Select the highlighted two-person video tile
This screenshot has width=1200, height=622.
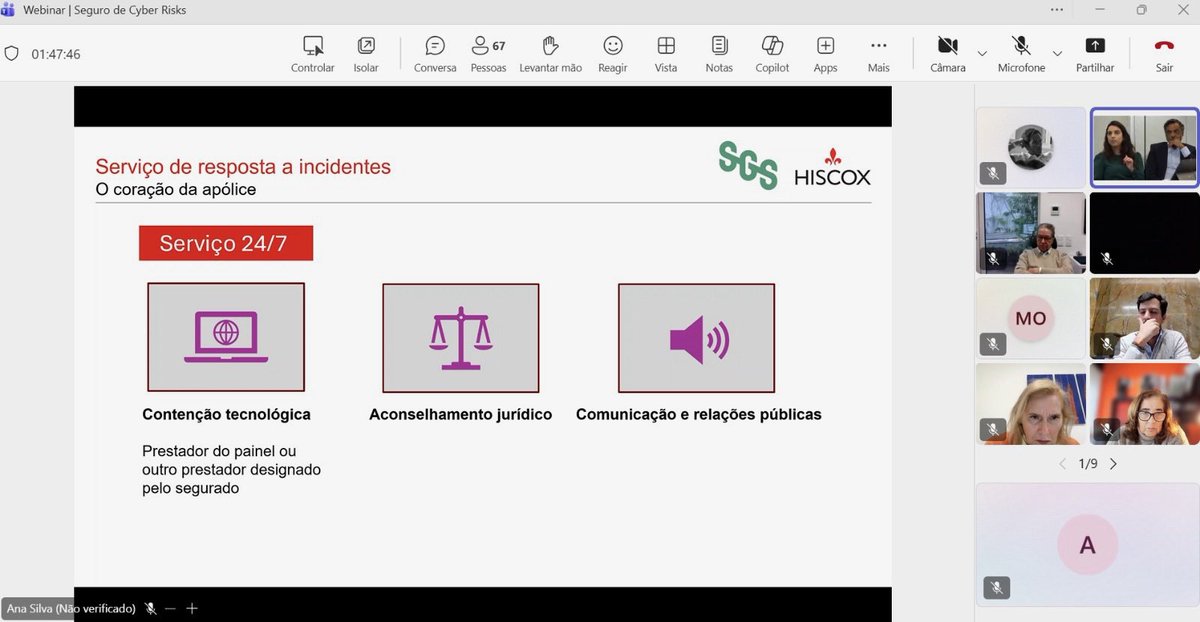tap(1144, 147)
